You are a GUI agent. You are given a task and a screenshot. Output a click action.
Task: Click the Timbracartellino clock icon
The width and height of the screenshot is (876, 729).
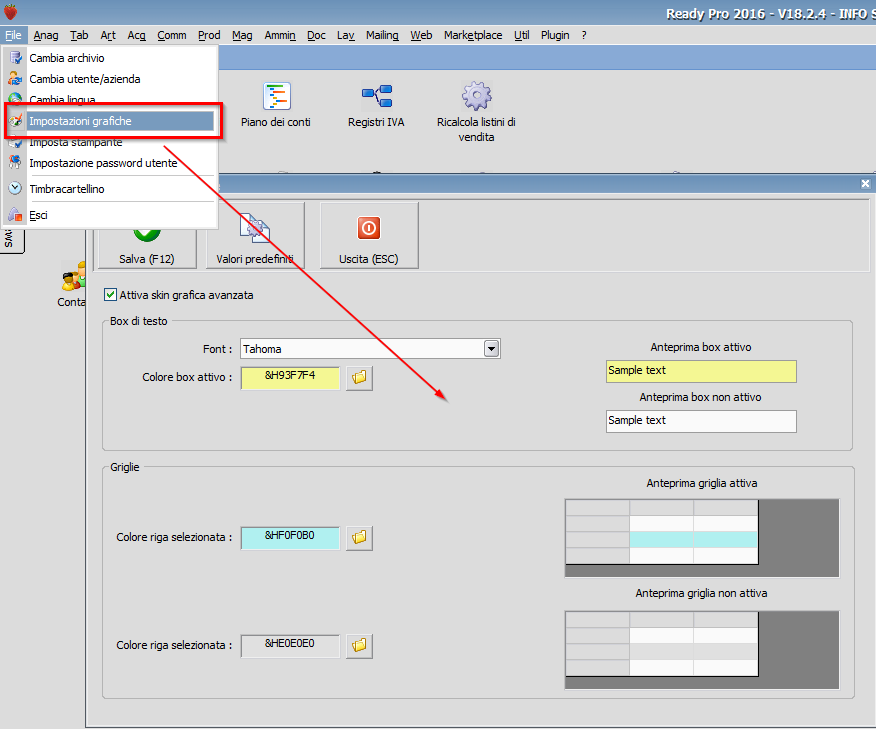15,188
